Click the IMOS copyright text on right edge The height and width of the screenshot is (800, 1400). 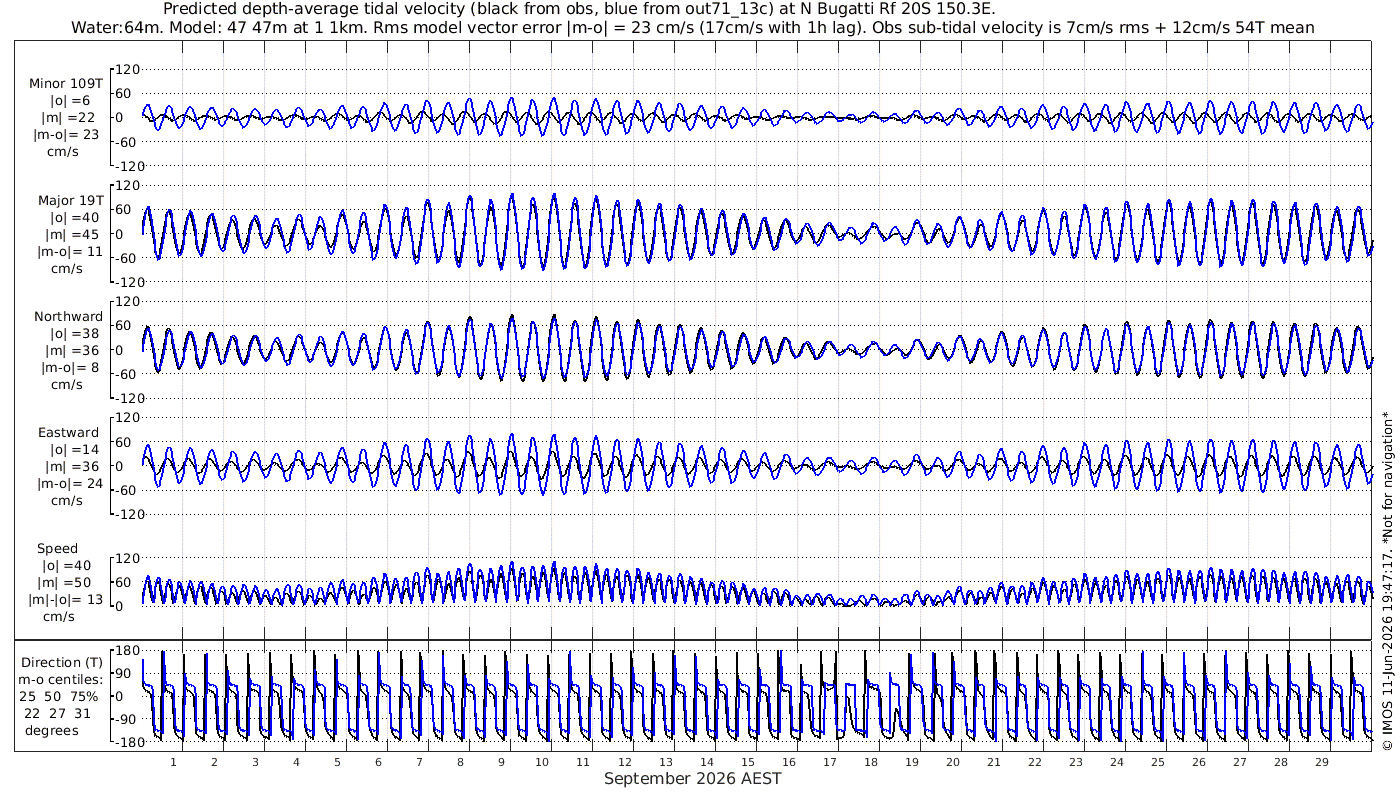click(1386, 595)
